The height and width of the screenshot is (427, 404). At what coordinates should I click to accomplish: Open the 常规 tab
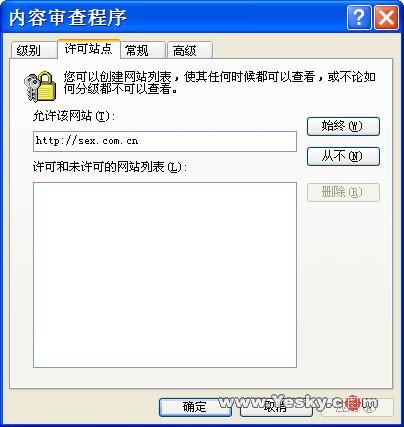(x=142, y=50)
